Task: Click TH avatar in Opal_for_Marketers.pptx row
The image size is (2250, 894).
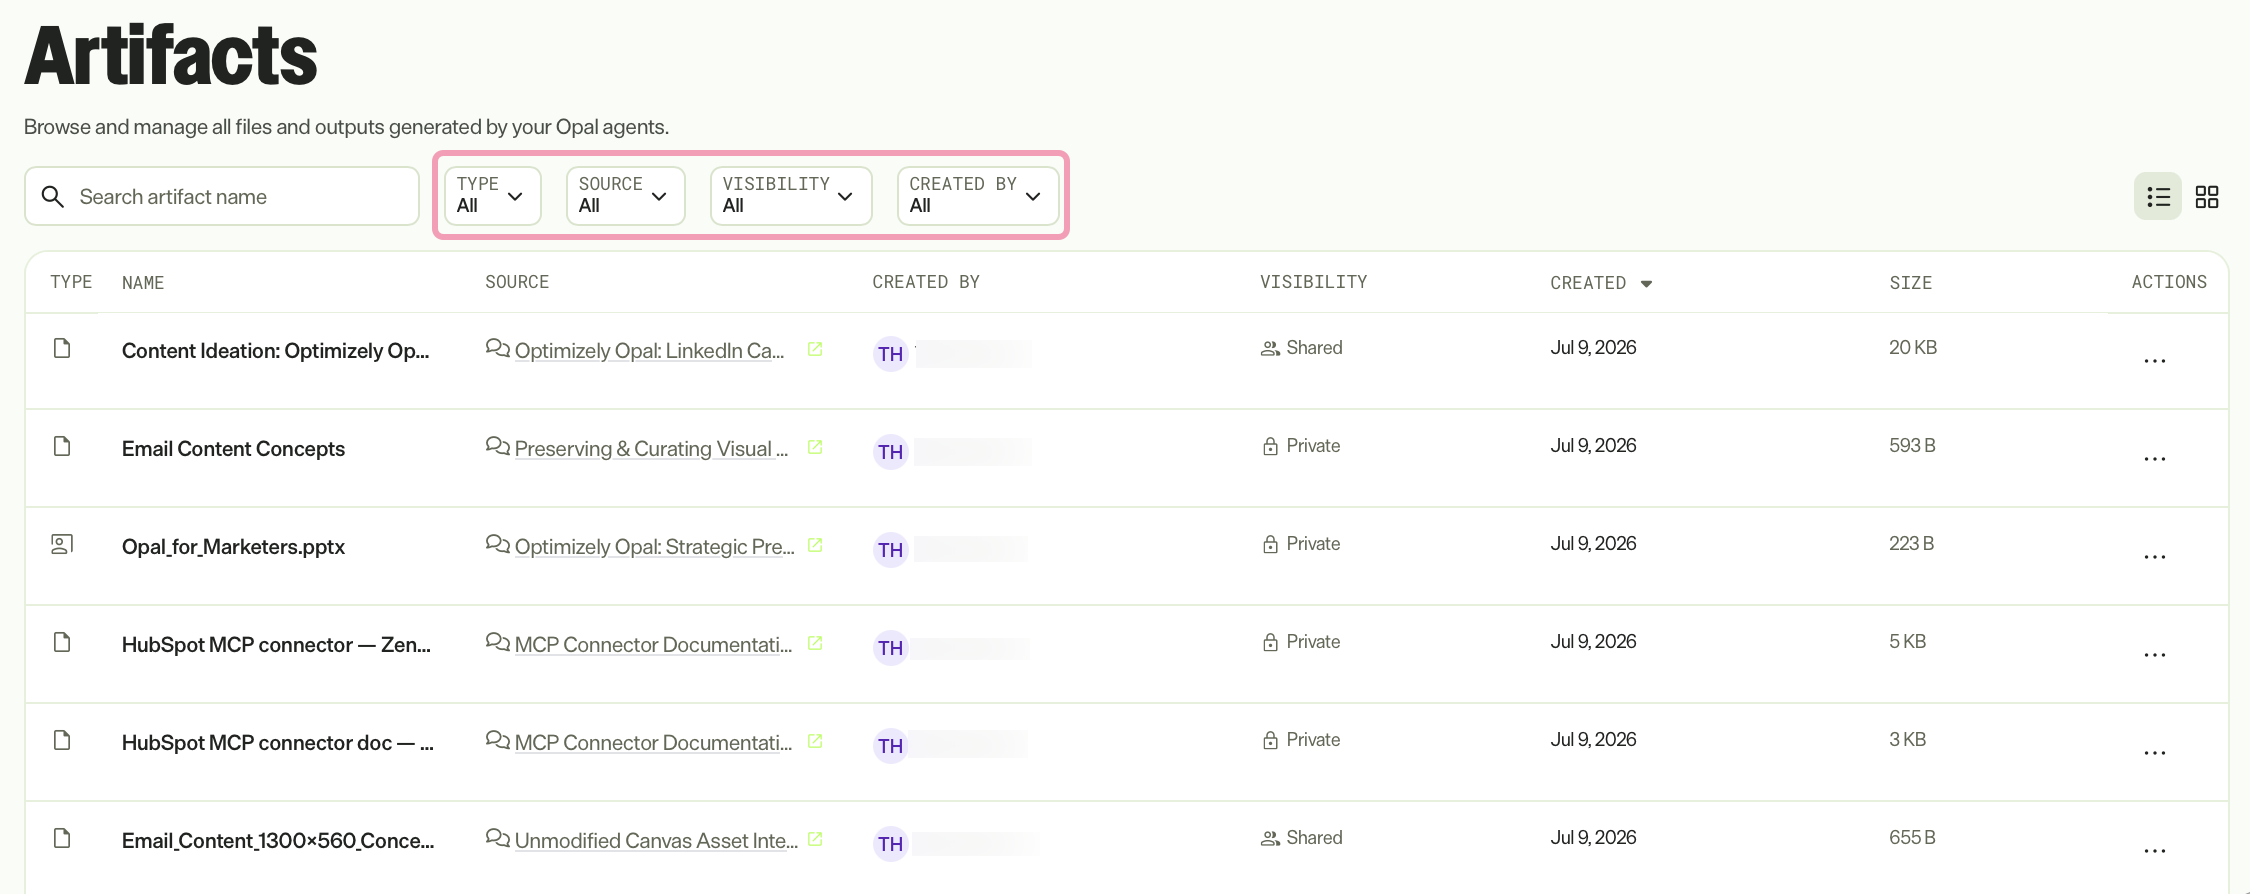Action: pos(890,550)
